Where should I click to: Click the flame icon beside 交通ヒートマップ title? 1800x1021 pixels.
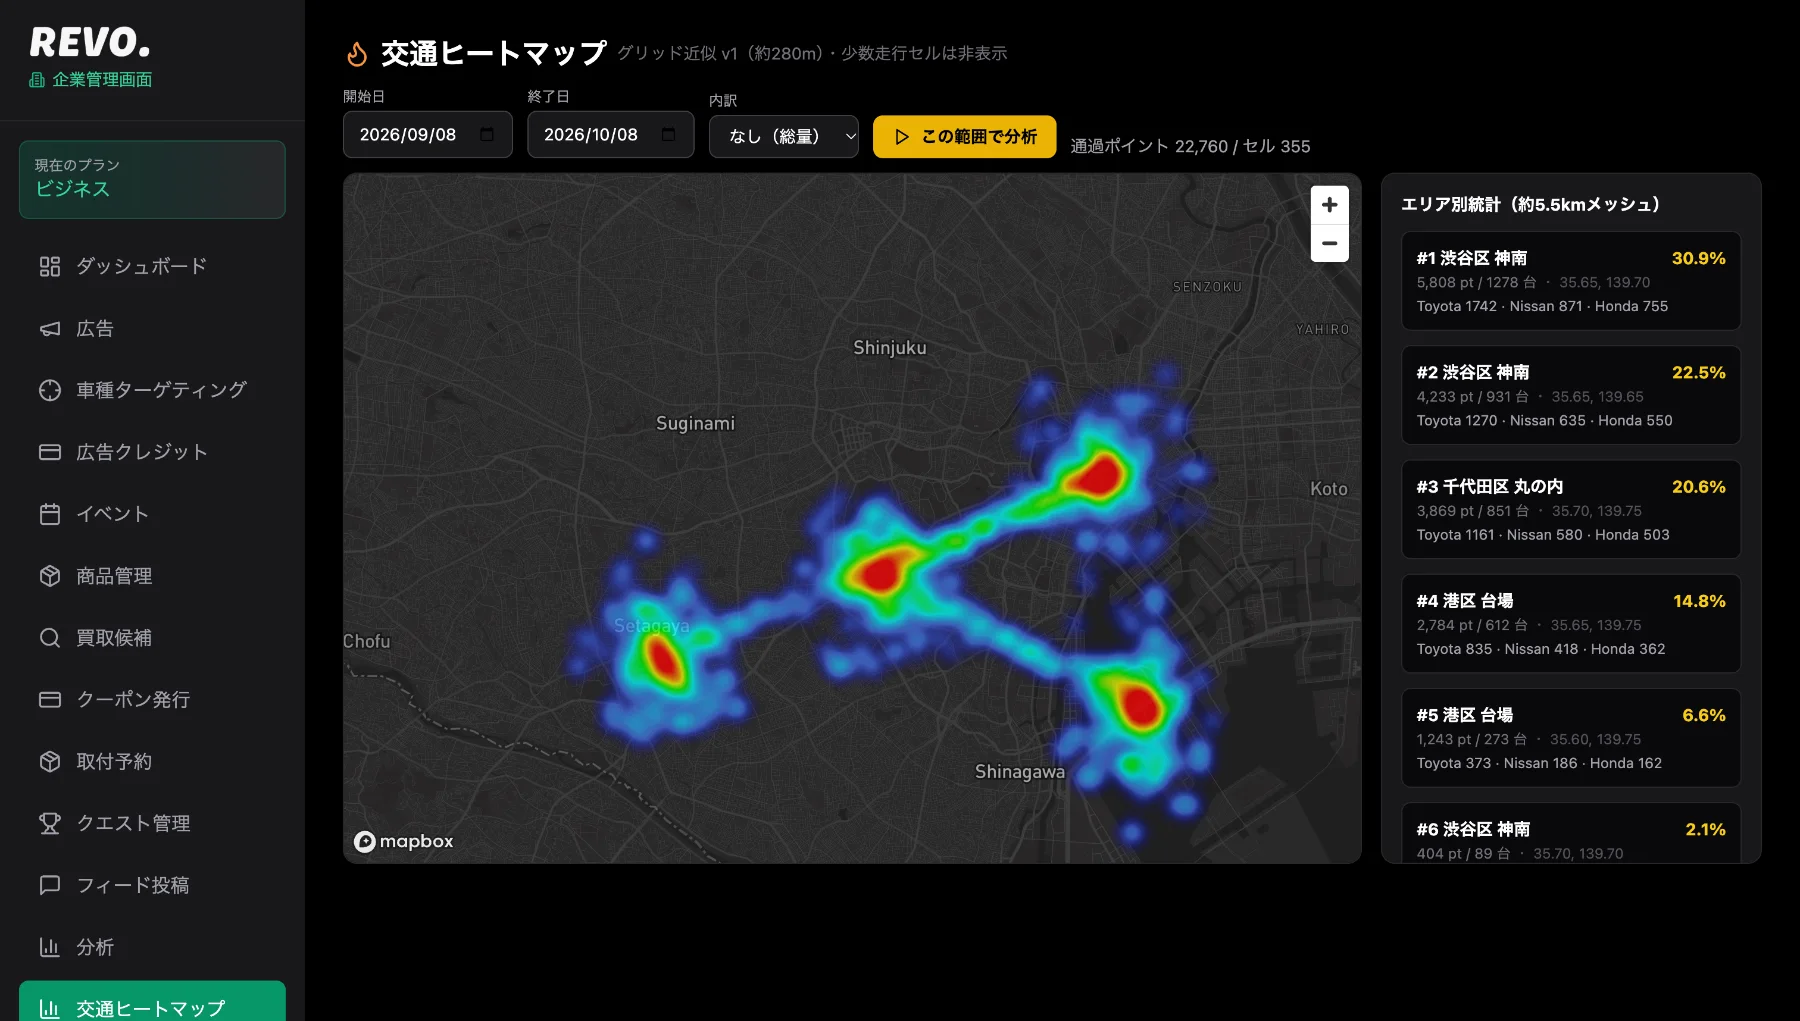tap(357, 53)
